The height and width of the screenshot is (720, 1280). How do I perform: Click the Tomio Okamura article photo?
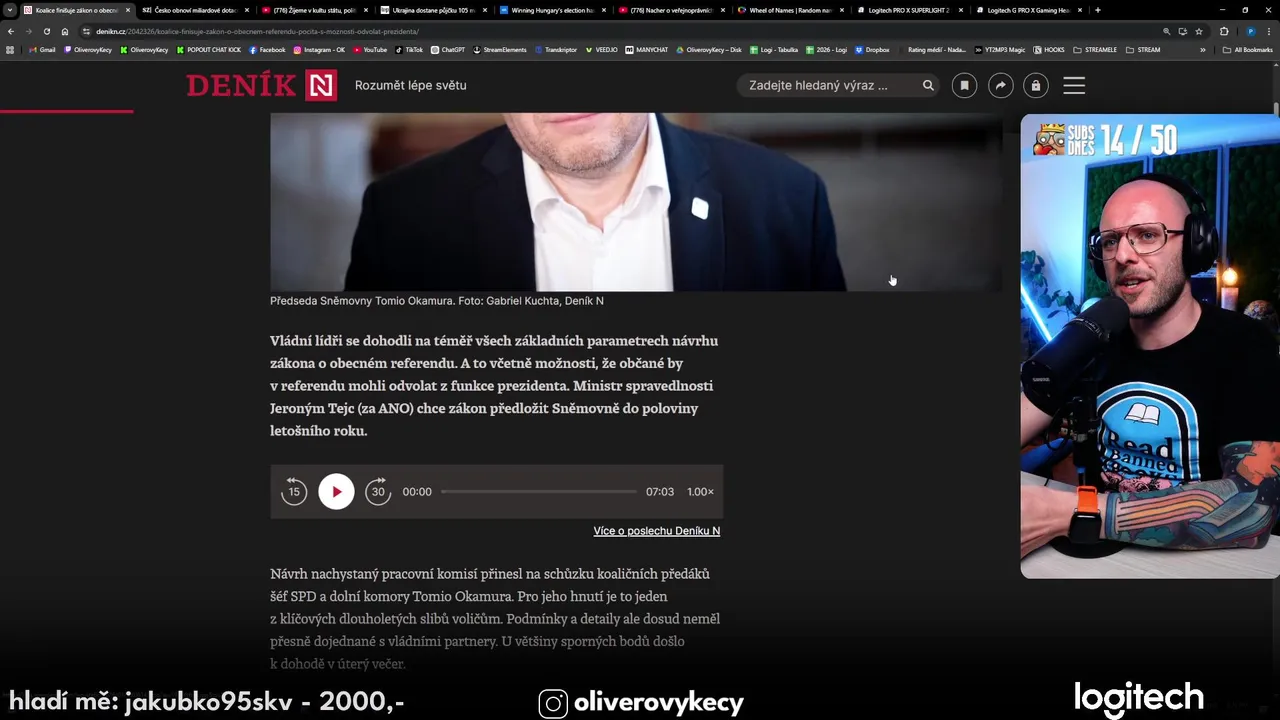[x=636, y=202]
